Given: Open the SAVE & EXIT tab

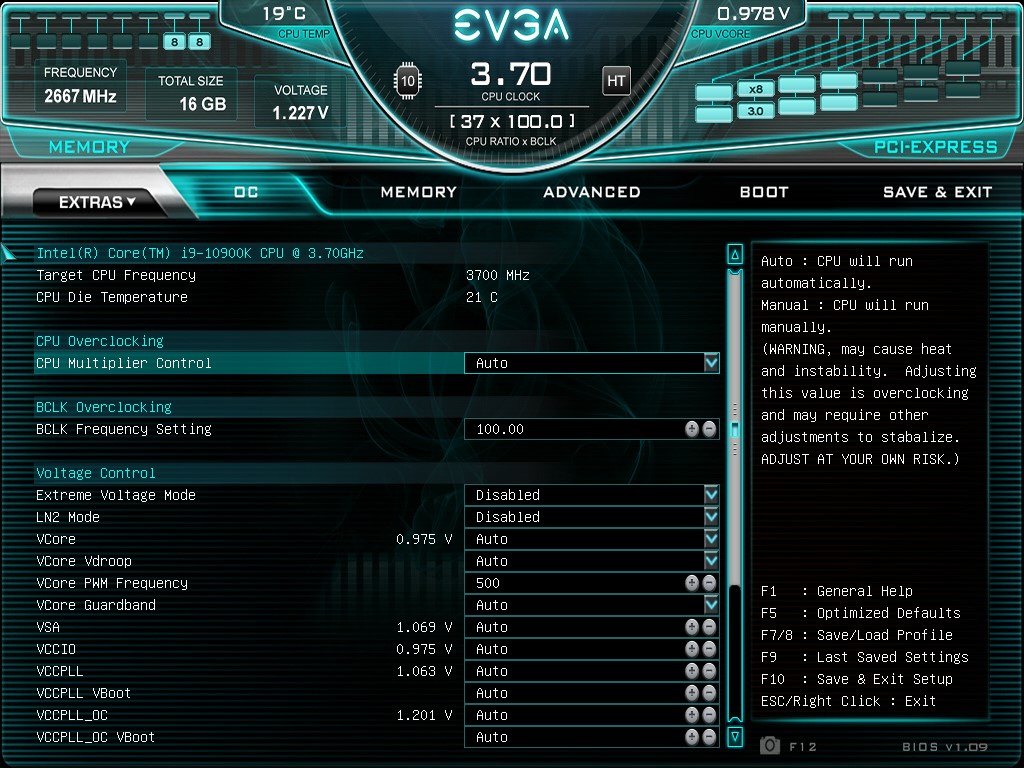Looking at the screenshot, I should (x=937, y=192).
